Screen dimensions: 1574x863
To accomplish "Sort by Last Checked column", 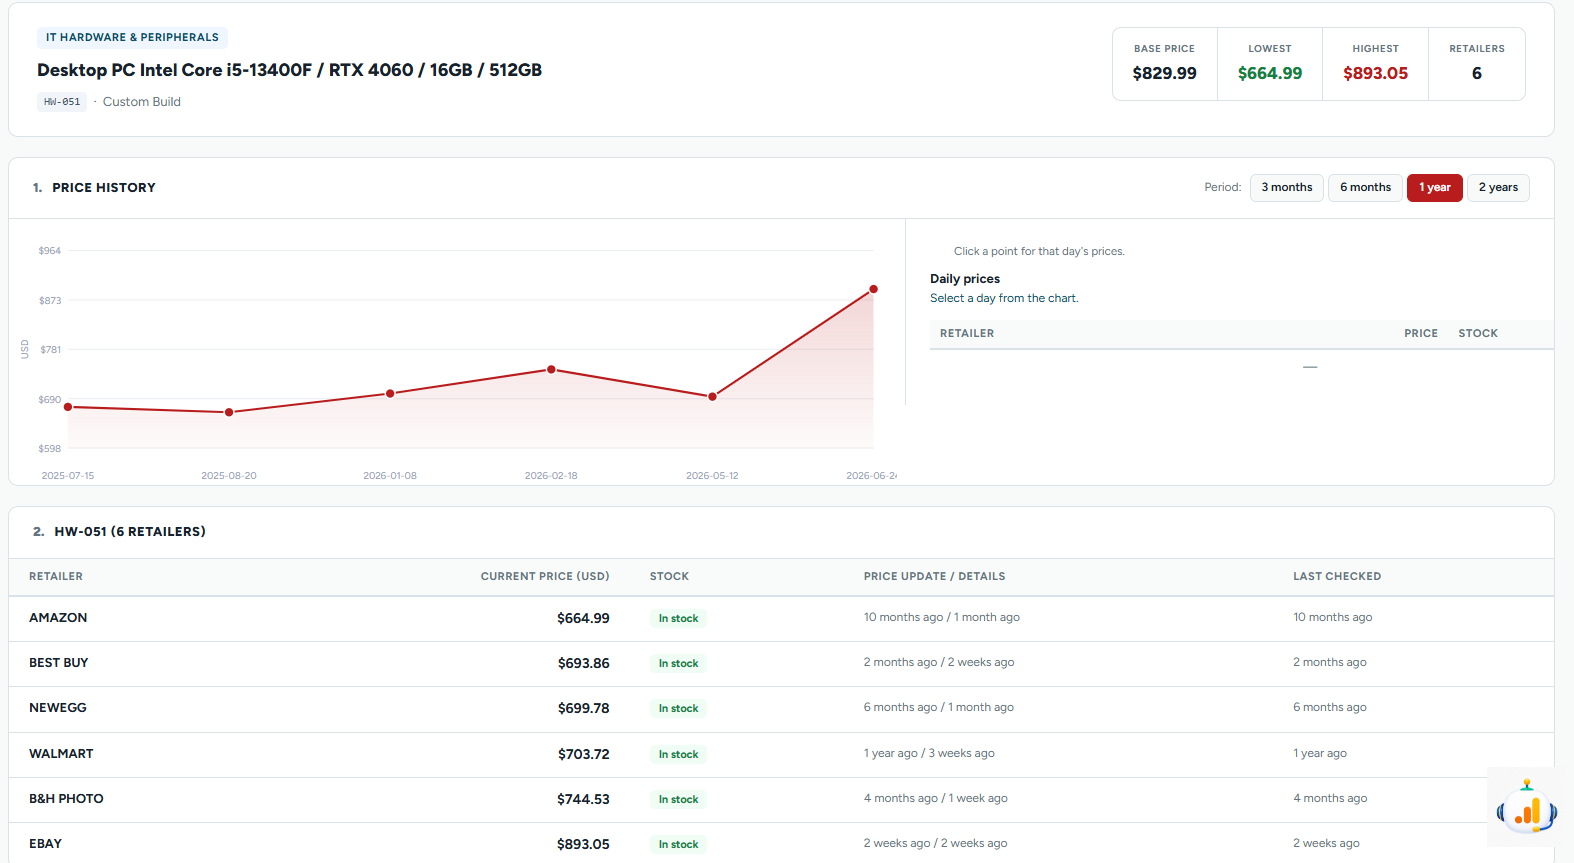I will (1337, 577).
